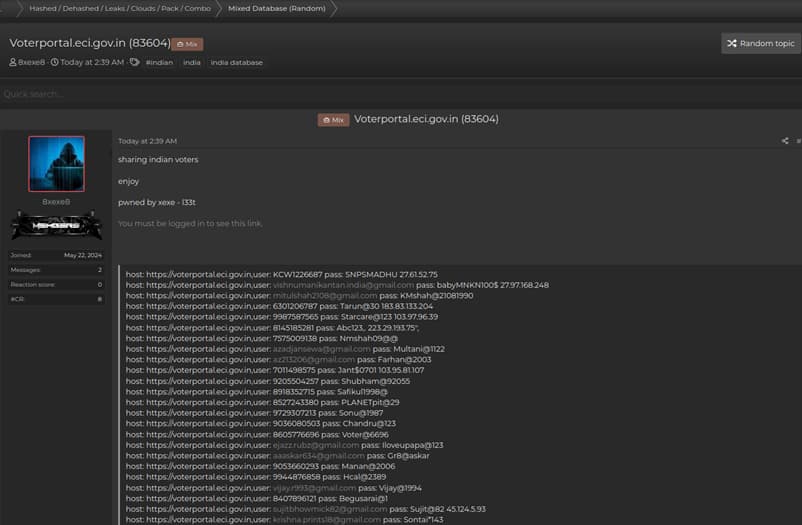This screenshot has height=525, width=802.
Task: Click the author icon beside thread starter name
Action: click(x=13, y=62)
